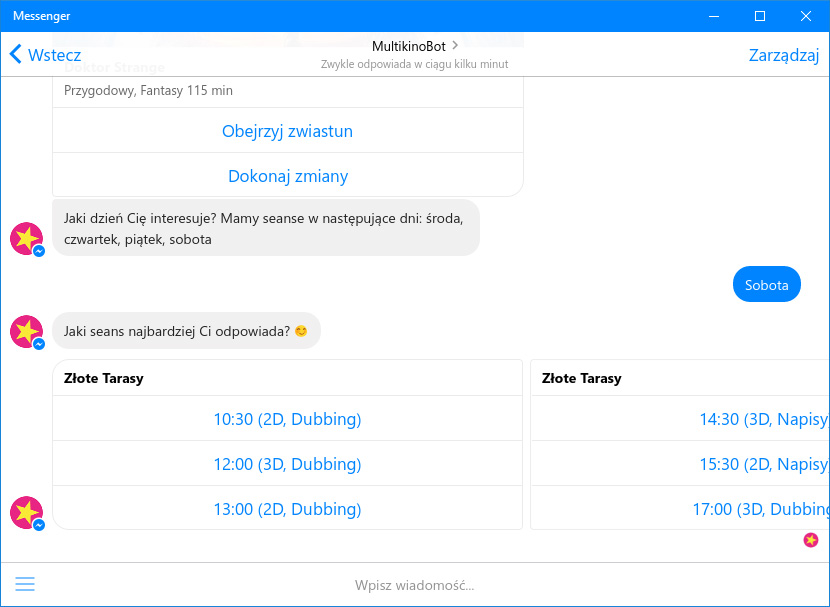The image size is (830, 607).
Task: Click the MultikinoBot conversation title
Action: (409, 47)
